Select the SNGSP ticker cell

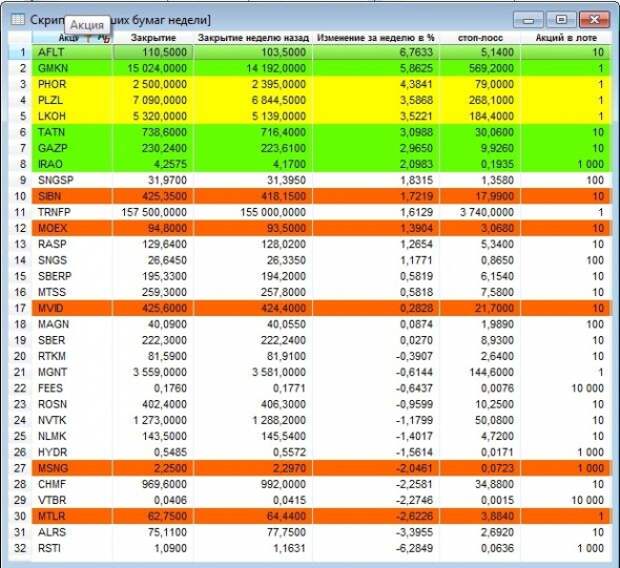72,180
